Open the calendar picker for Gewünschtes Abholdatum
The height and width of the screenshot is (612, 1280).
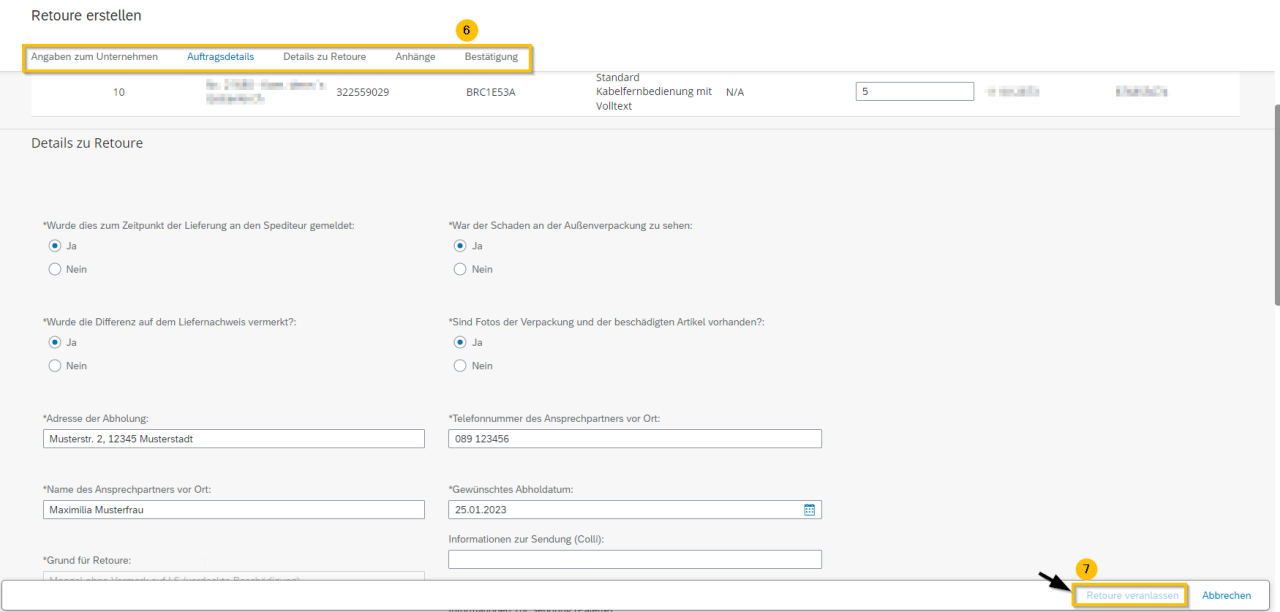[x=809, y=510]
